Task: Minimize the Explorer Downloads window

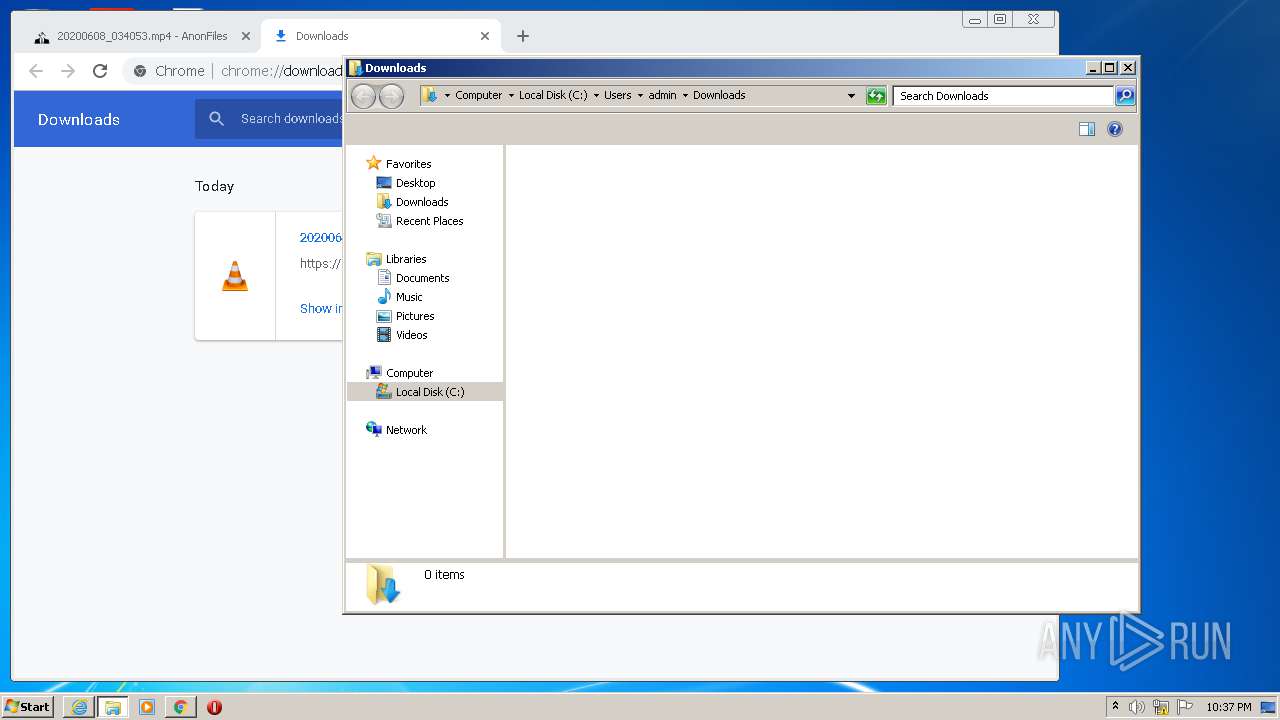Action: click(x=1093, y=68)
